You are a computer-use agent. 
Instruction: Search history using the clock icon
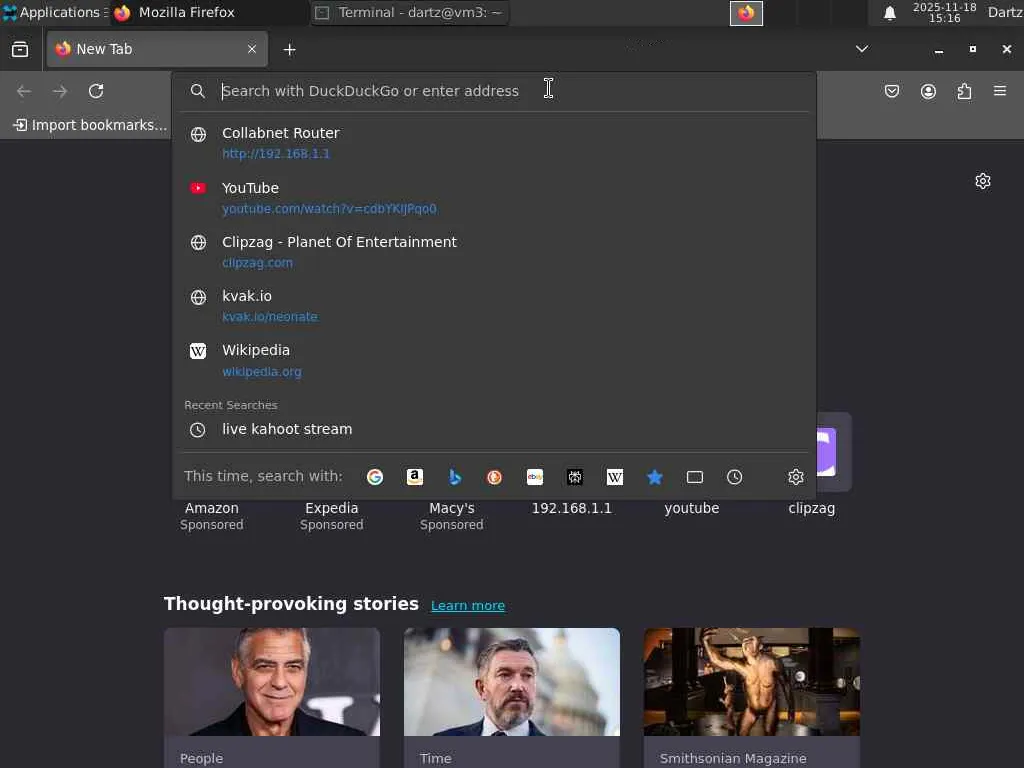click(x=735, y=477)
